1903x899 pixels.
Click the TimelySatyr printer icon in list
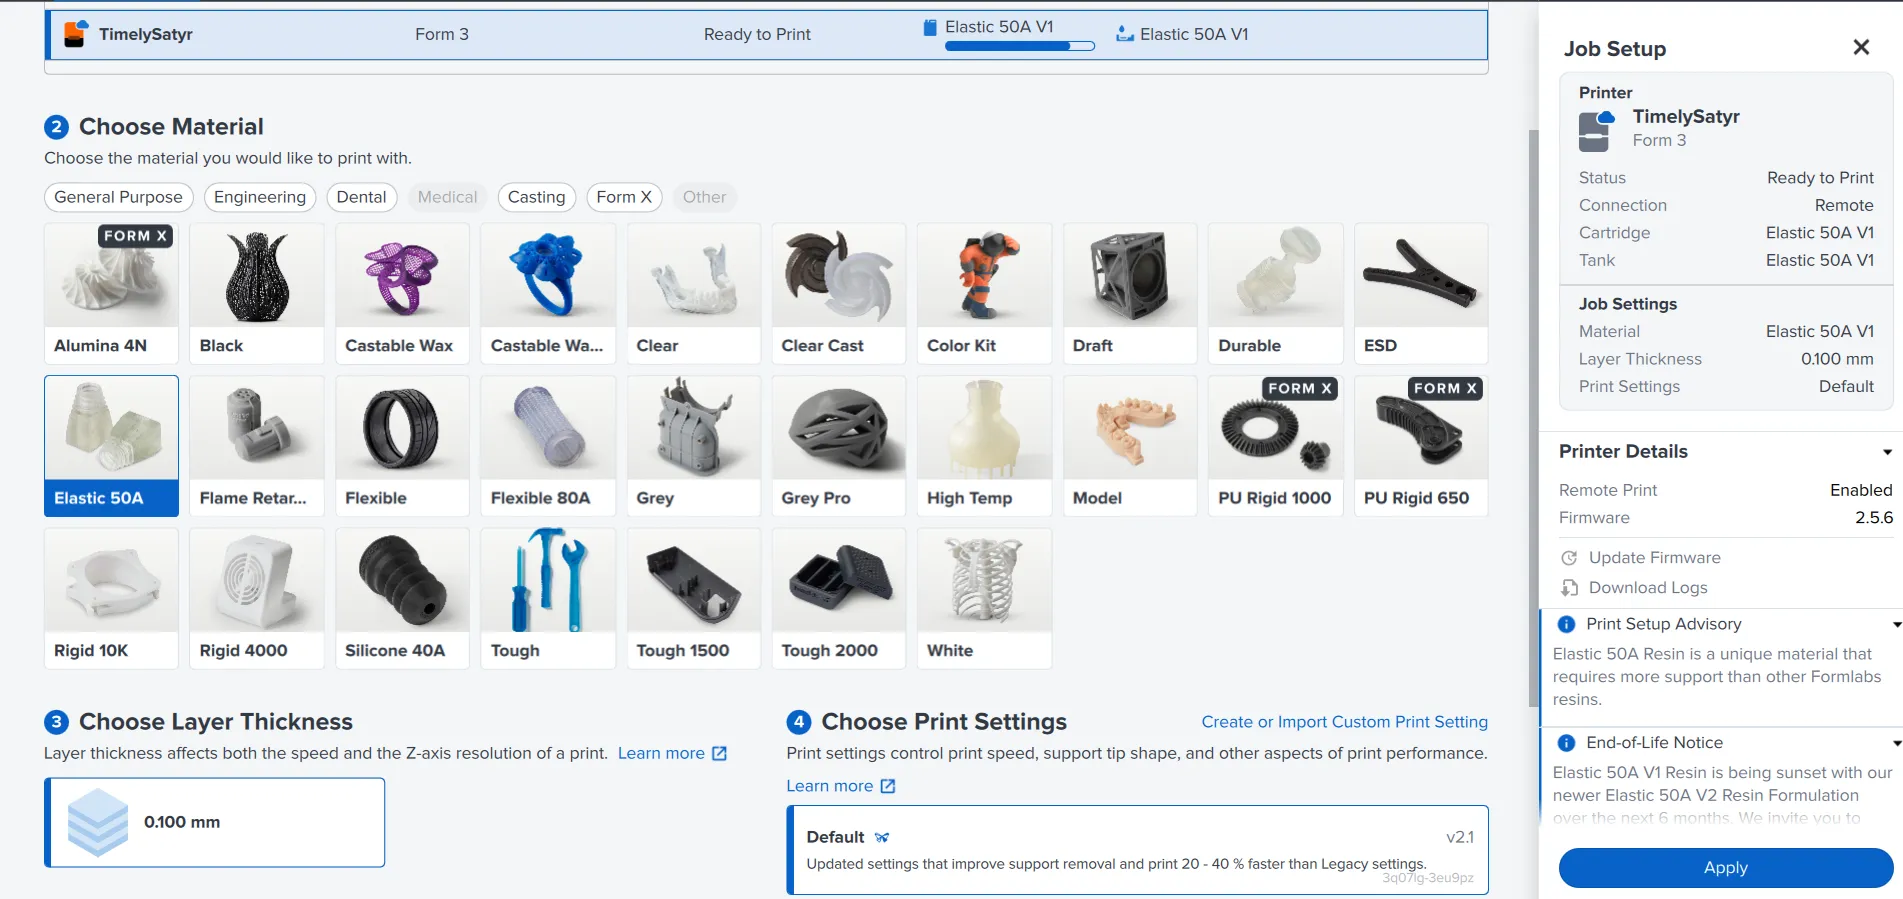76,34
